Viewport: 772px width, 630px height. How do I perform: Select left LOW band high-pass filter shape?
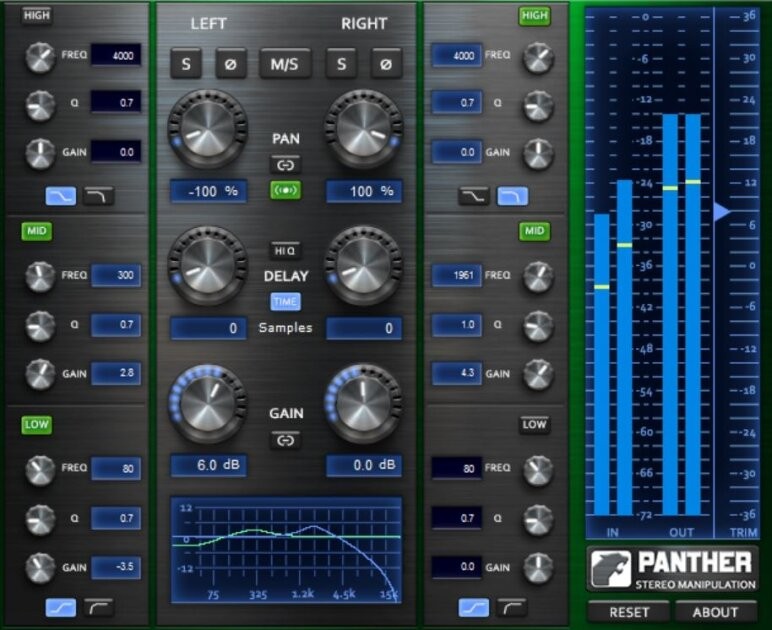pyautogui.click(x=99, y=608)
